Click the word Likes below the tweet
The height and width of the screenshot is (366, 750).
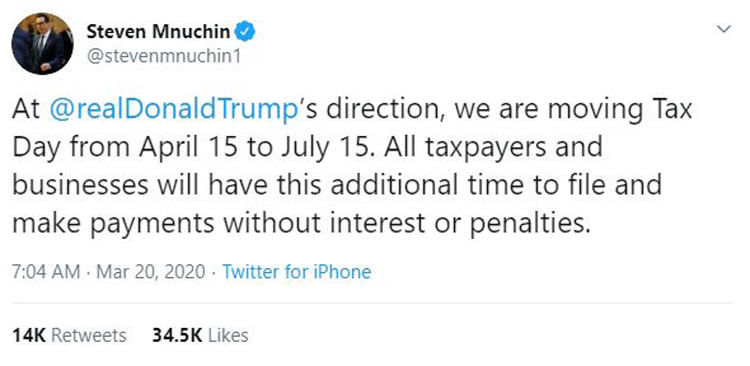pyautogui.click(x=228, y=335)
